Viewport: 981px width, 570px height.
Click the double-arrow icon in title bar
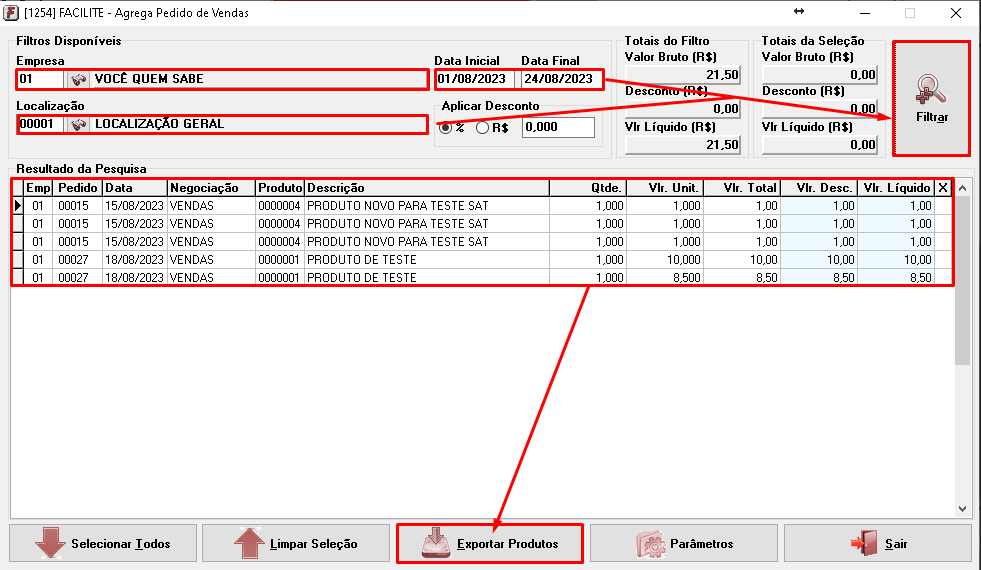(x=799, y=11)
